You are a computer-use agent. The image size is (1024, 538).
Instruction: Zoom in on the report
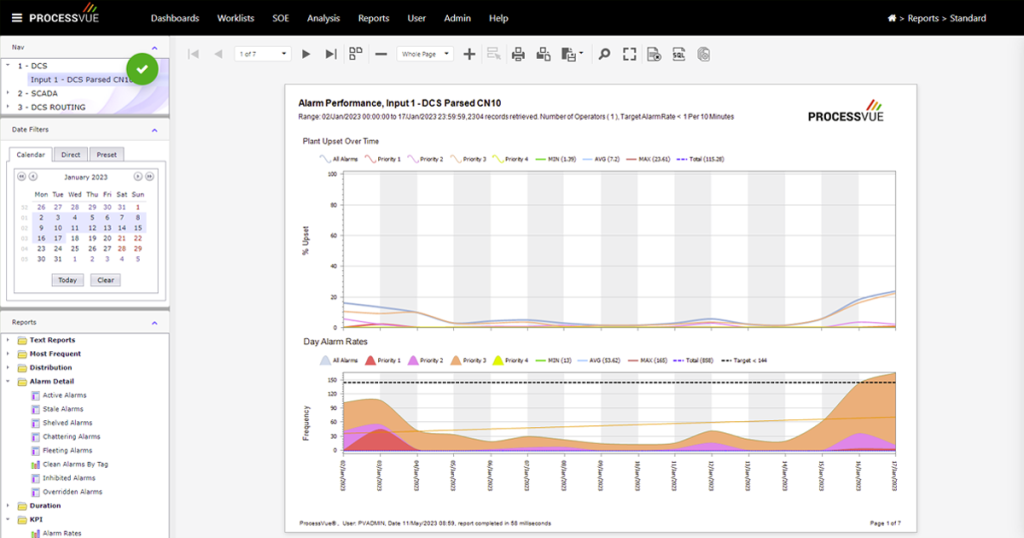[469, 54]
